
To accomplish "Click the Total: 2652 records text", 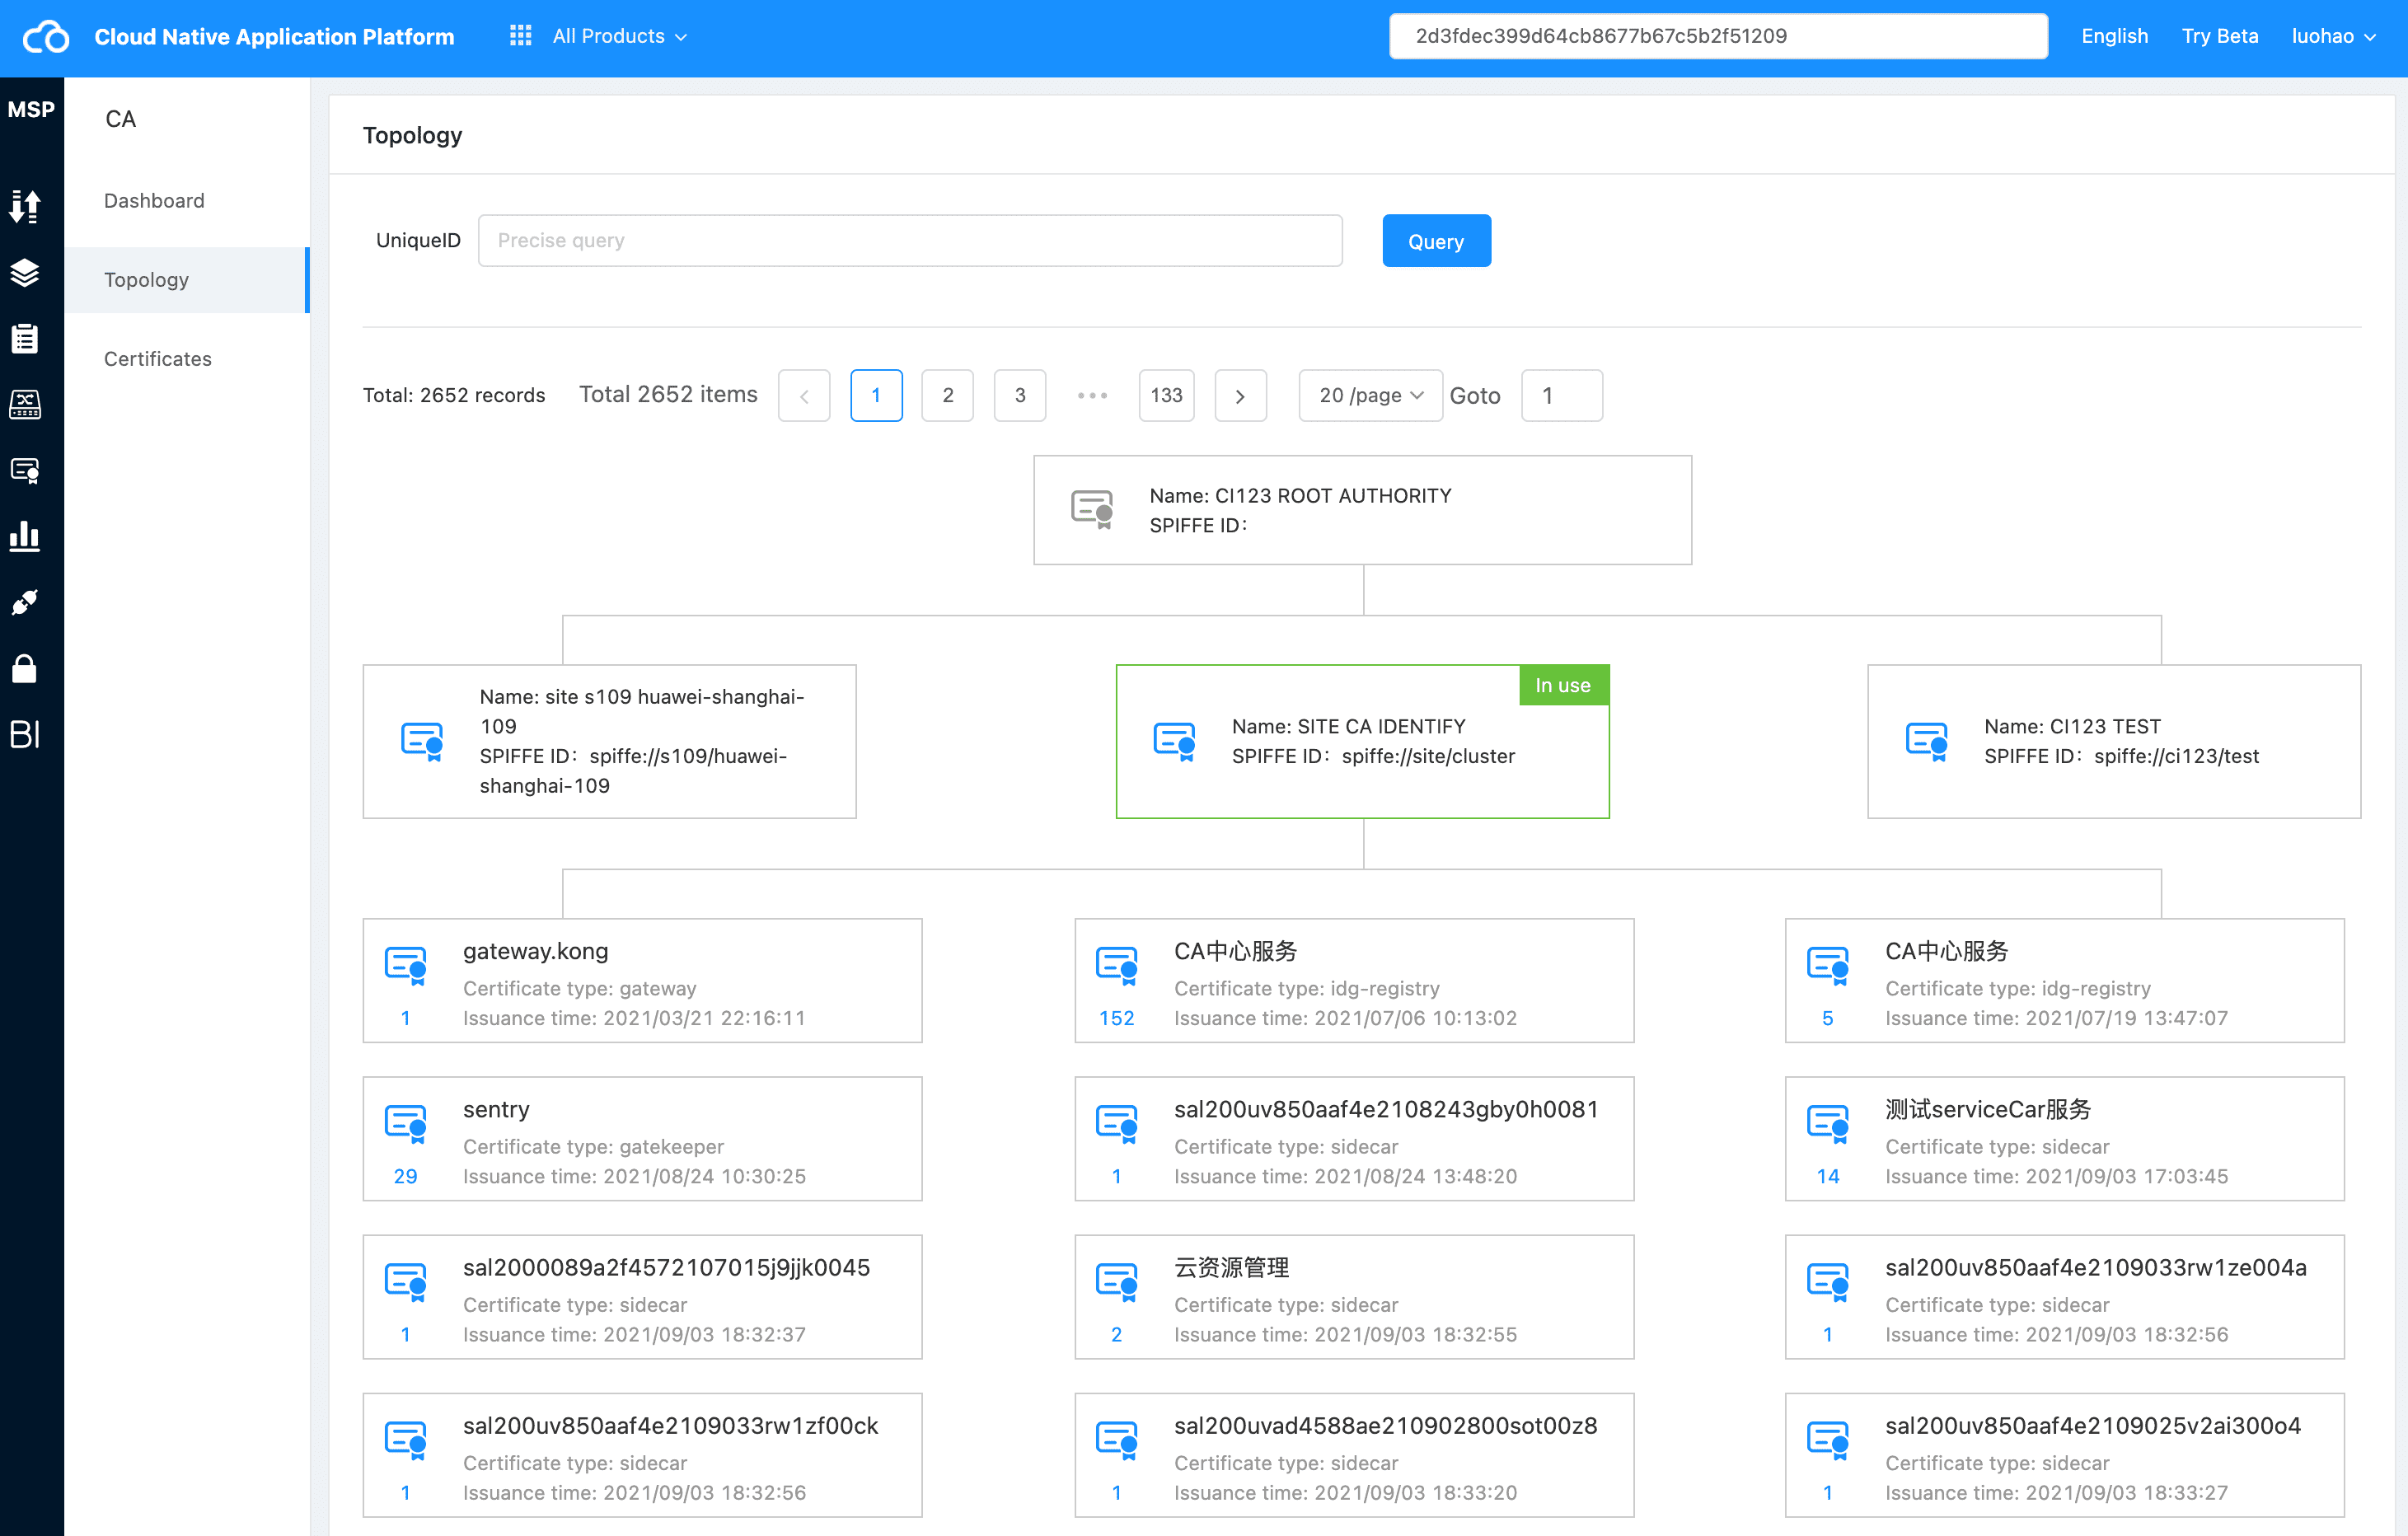I will coord(454,395).
